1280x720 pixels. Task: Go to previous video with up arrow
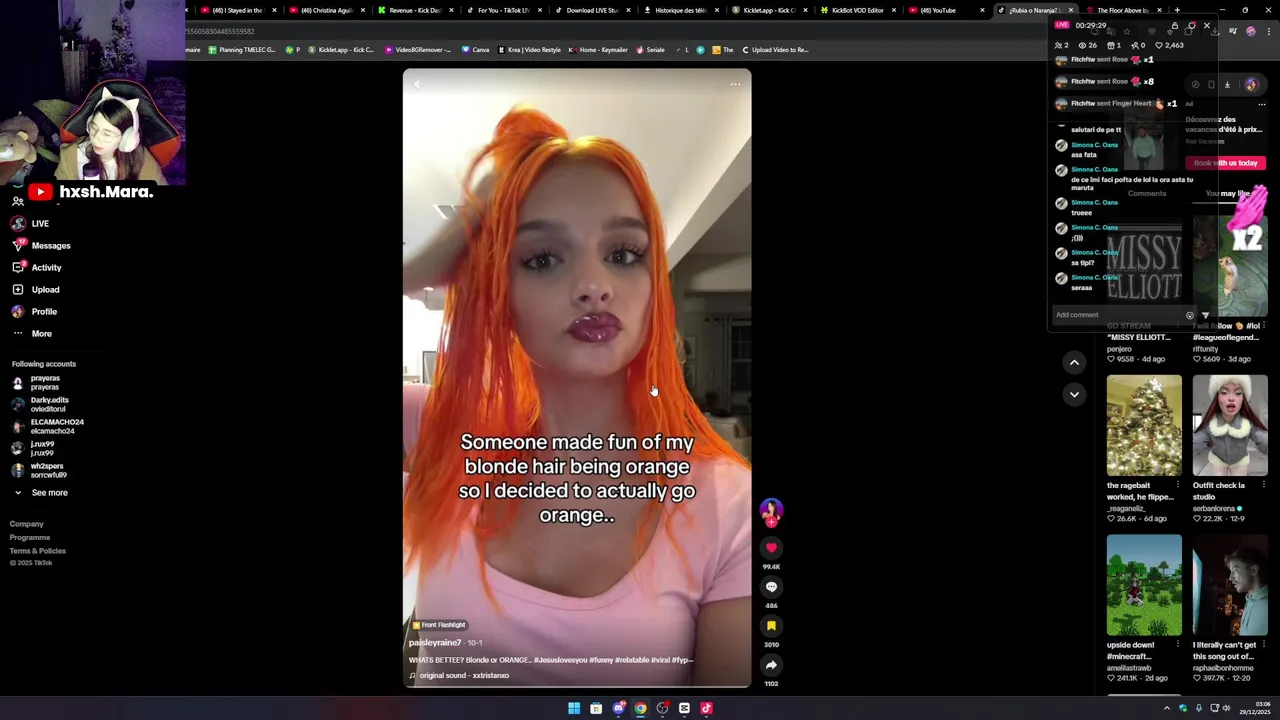click(1074, 362)
